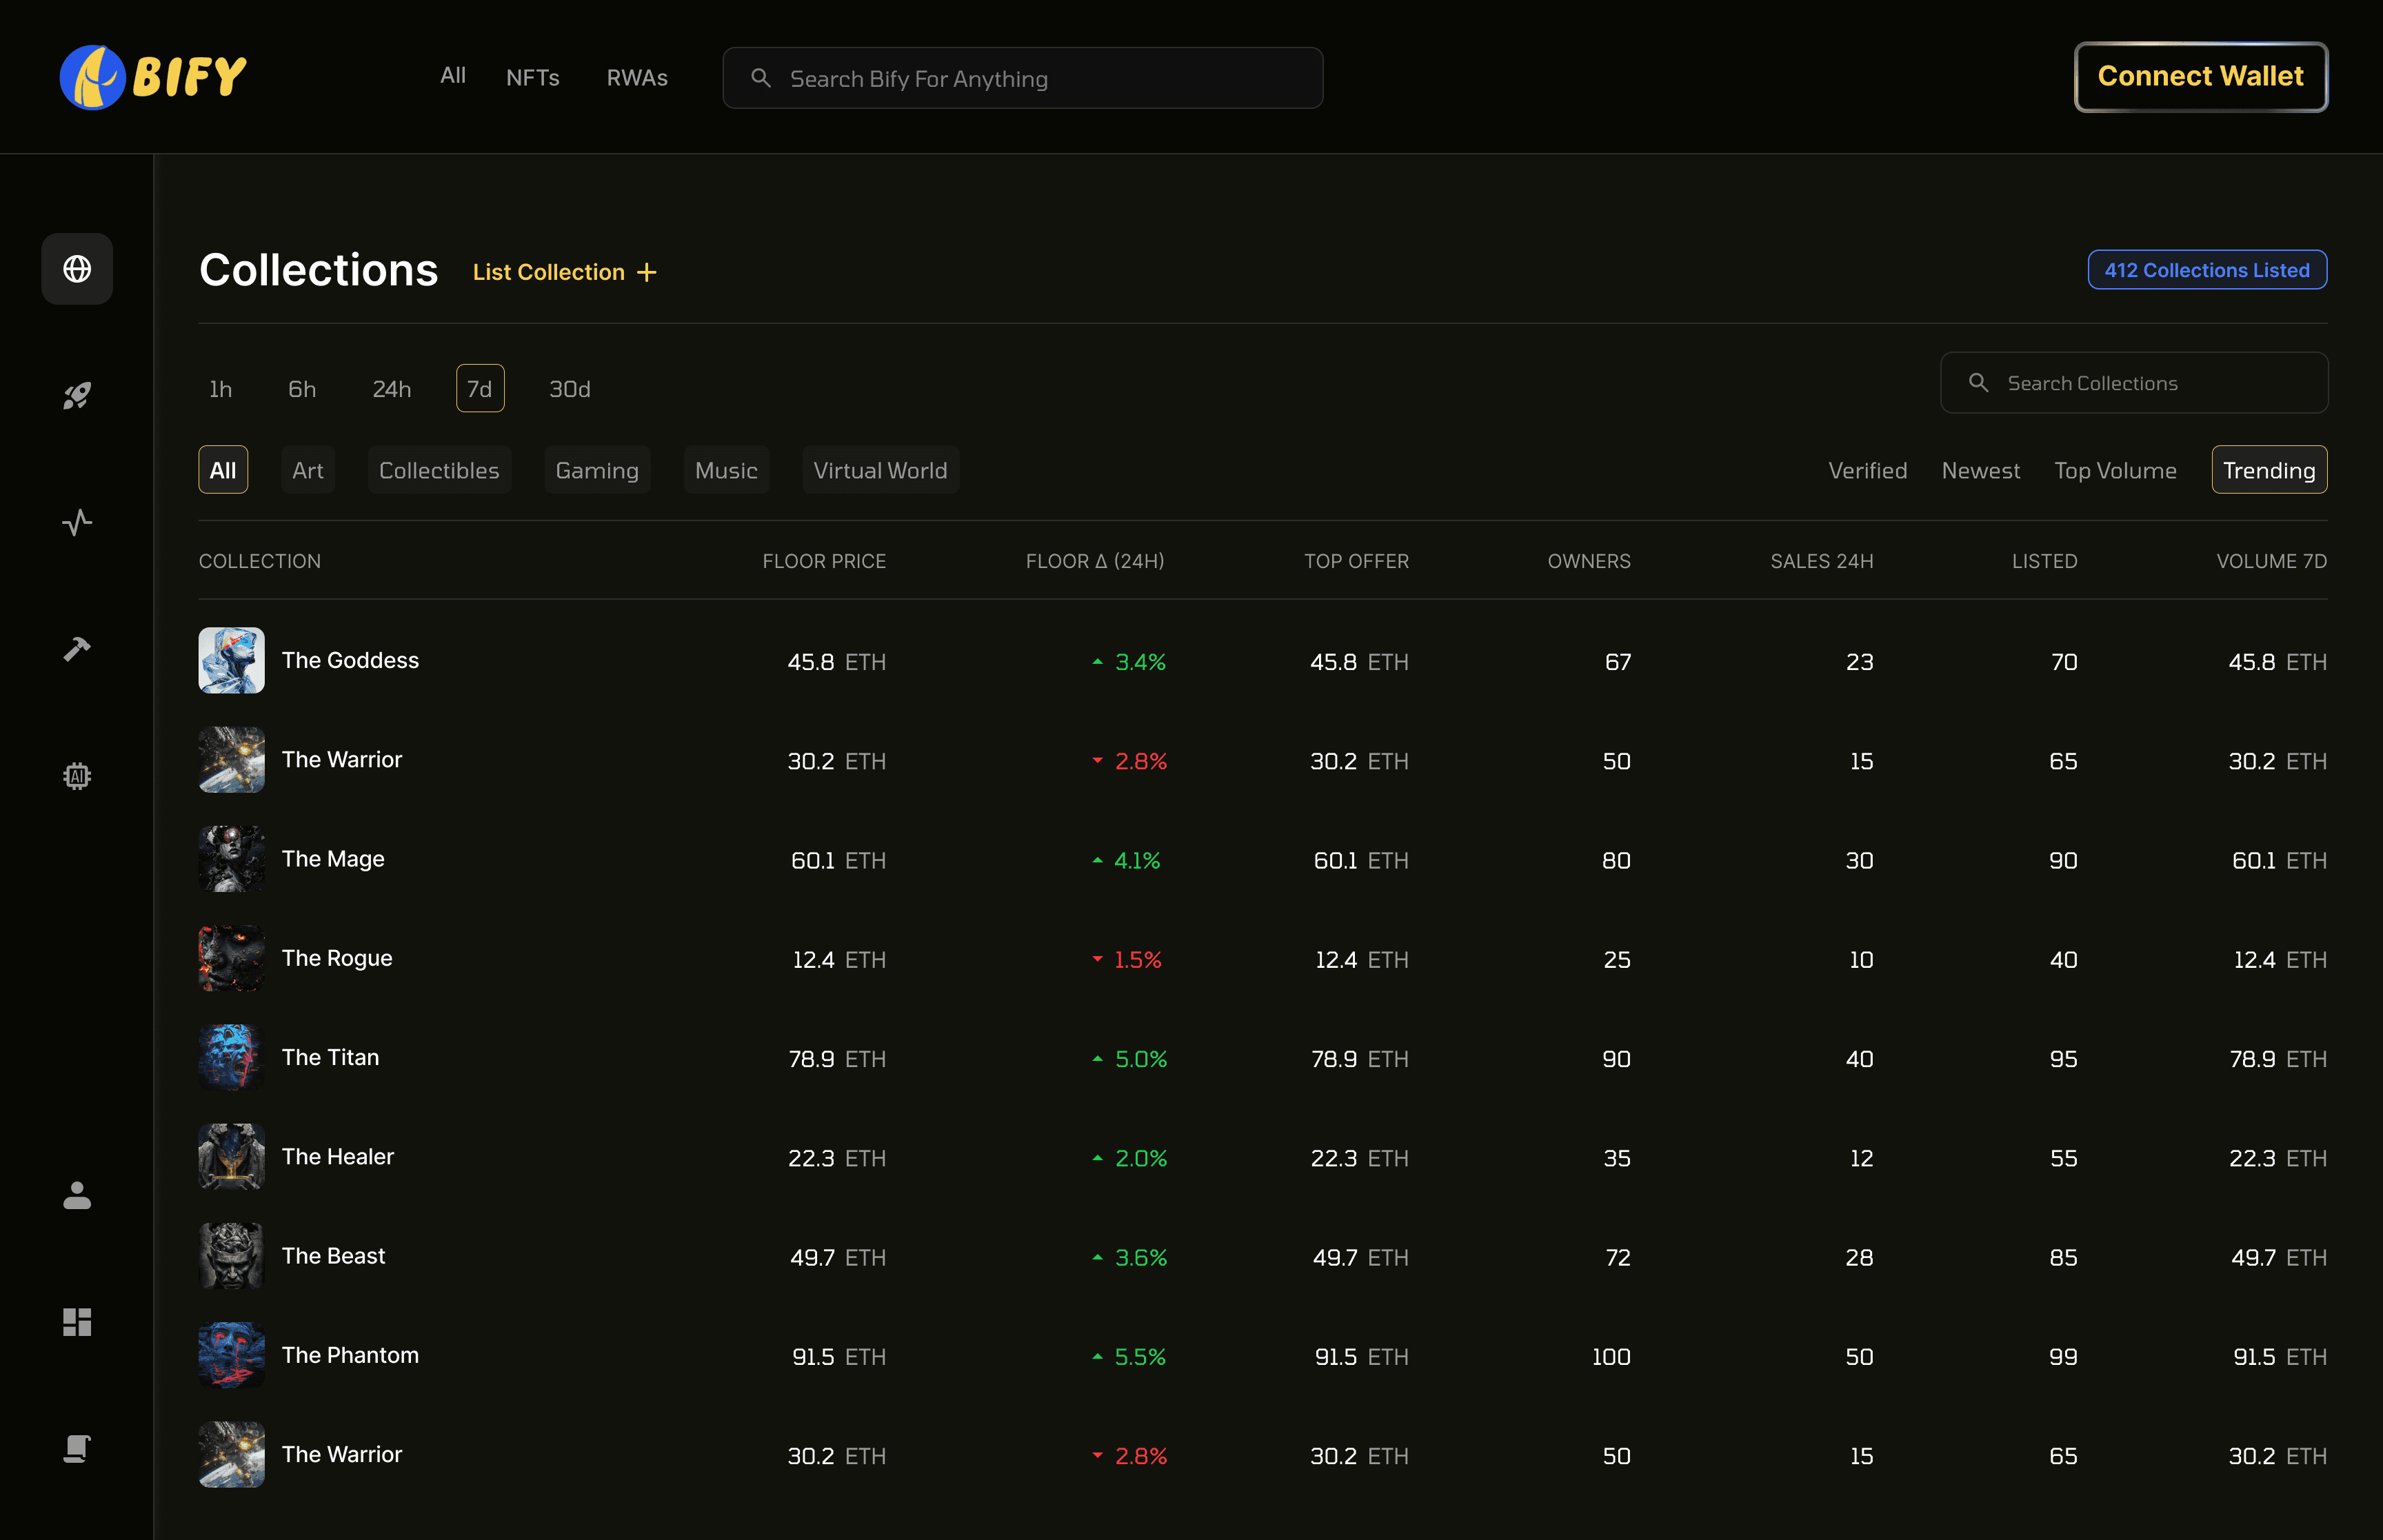Select the 24h time range
Screen dimensions: 2383x1540
pyautogui.click(x=391, y=389)
